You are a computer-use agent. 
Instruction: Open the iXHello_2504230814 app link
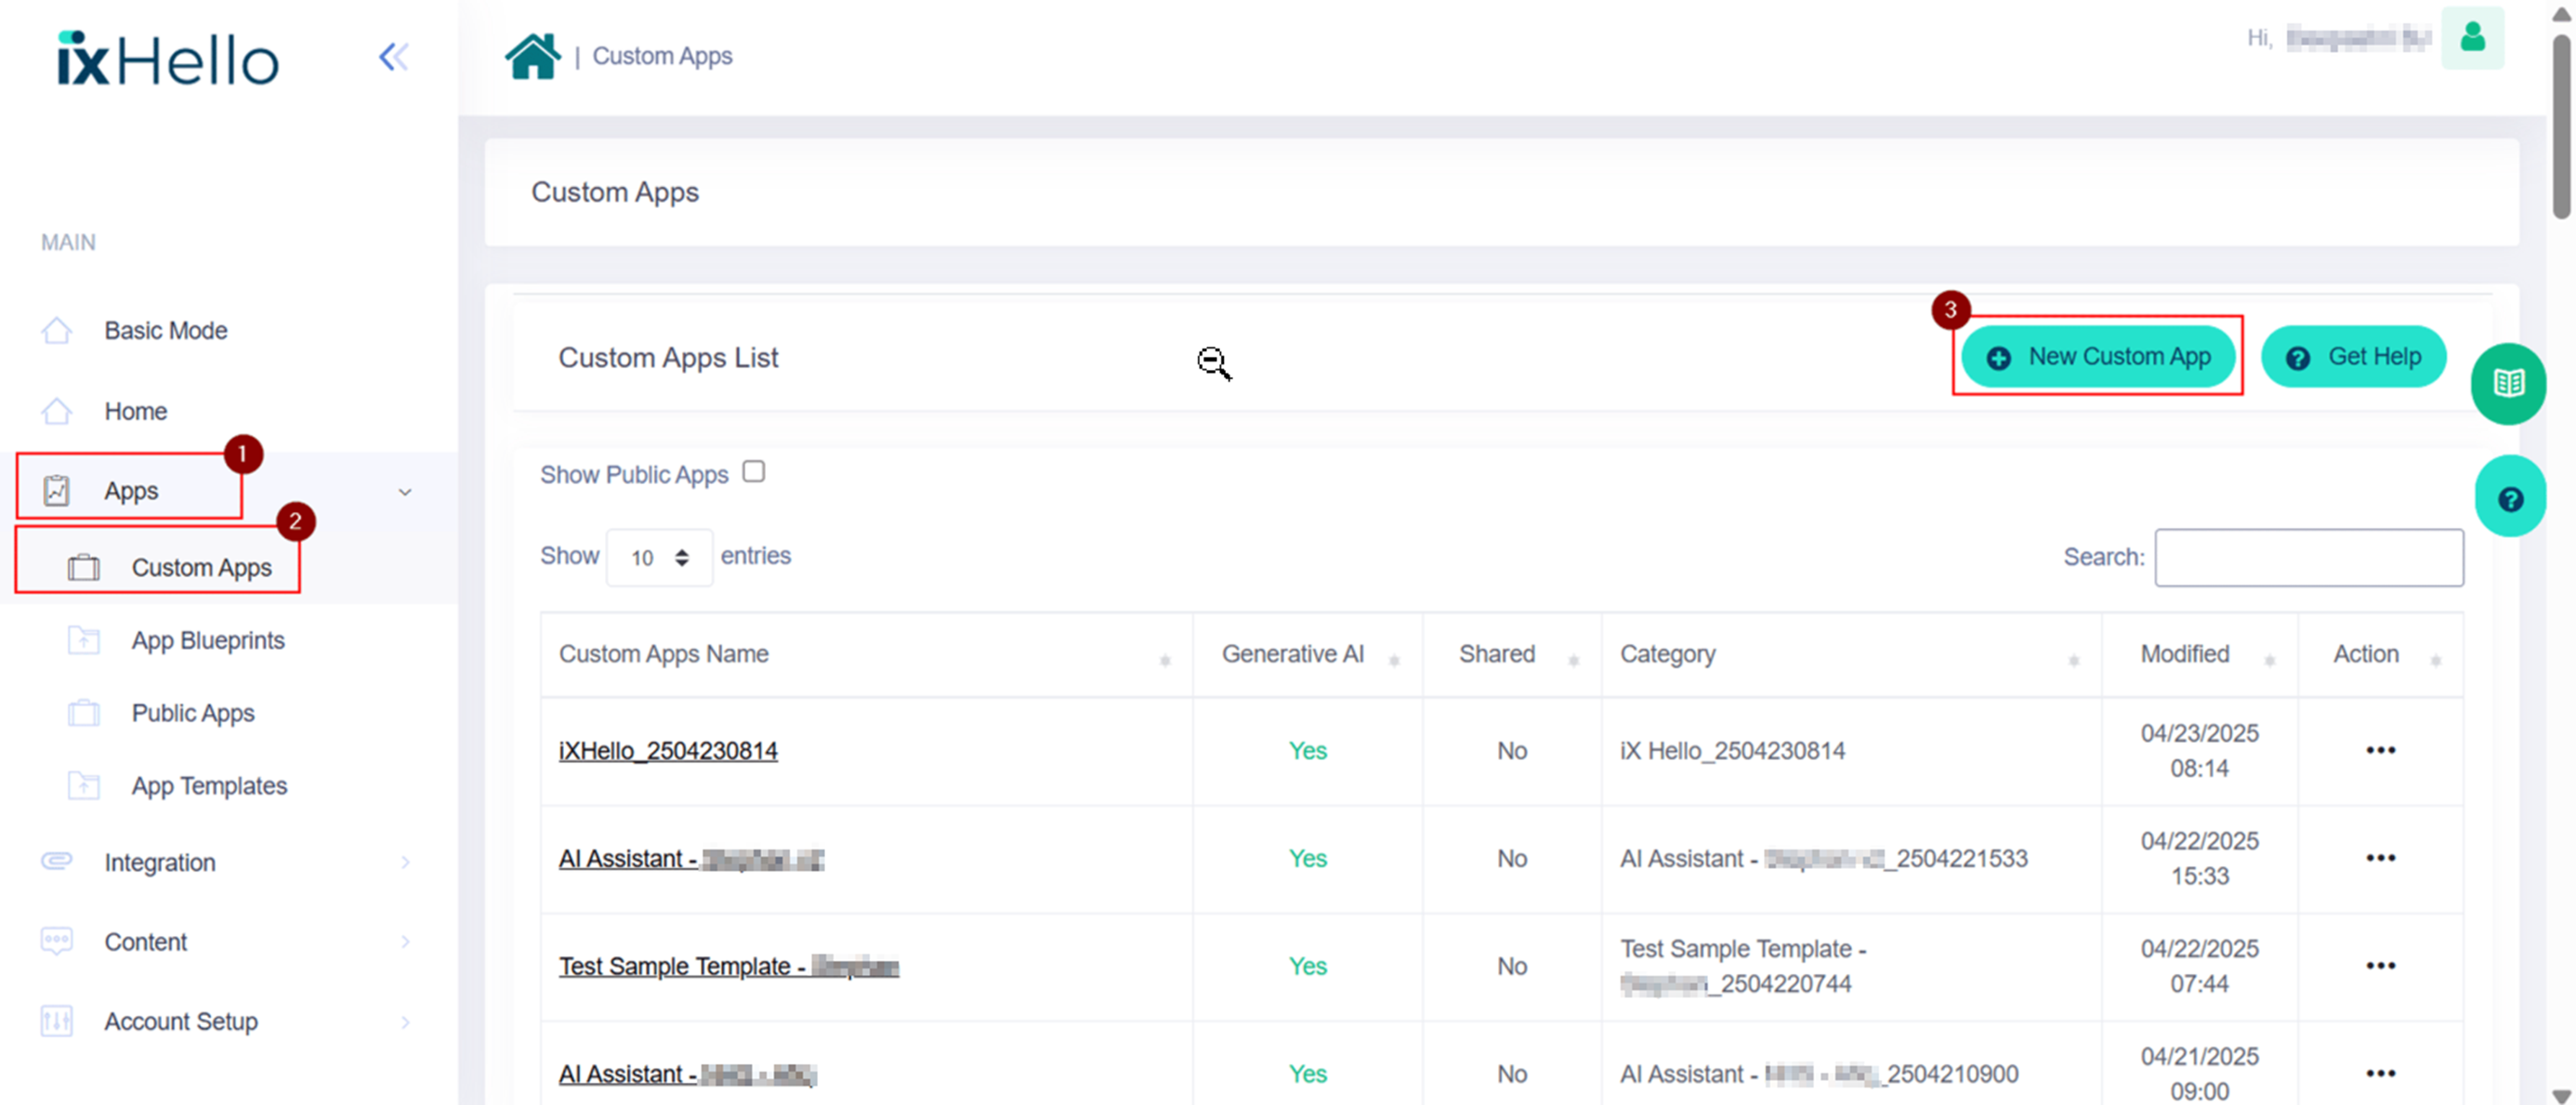pyautogui.click(x=667, y=750)
